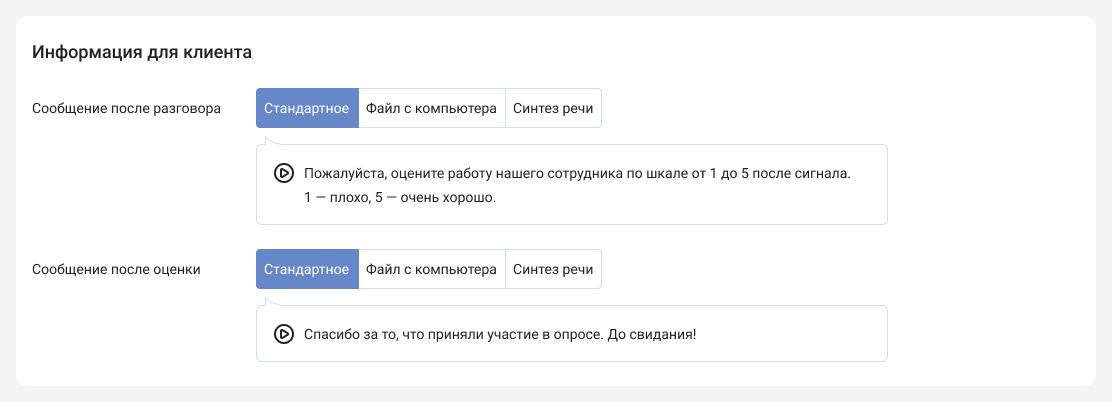Image resolution: width=1112 pixels, height=402 pixels.
Task: Switch to Синтез речи for Сообщение после разговора
Action: (x=553, y=108)
